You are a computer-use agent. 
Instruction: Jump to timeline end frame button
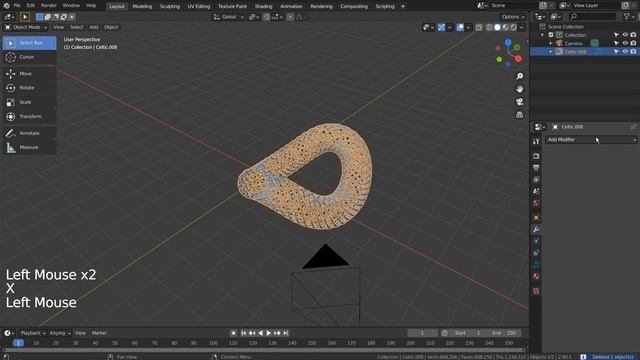coord(286,333)
